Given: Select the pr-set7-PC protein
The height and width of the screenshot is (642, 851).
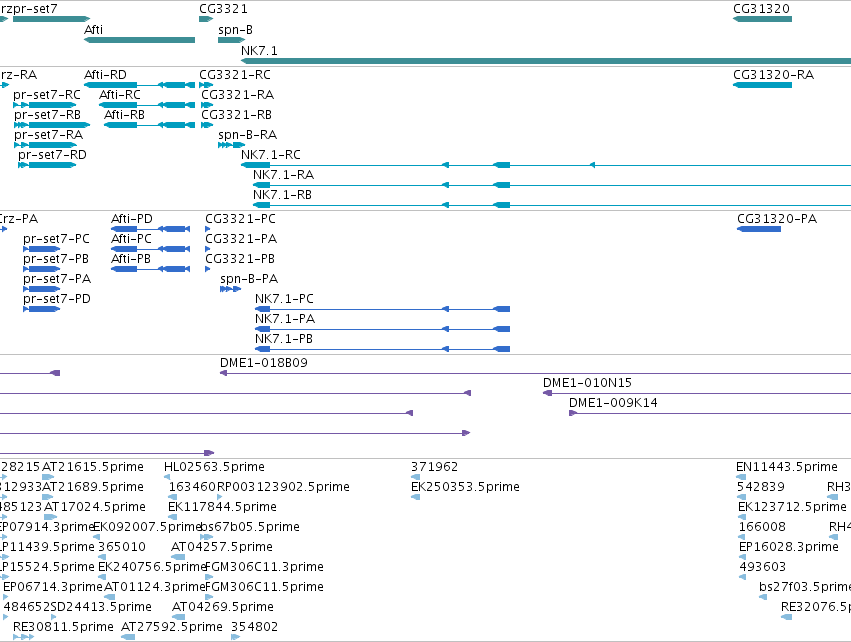Looking at the screenshot, I should [41, 249].
